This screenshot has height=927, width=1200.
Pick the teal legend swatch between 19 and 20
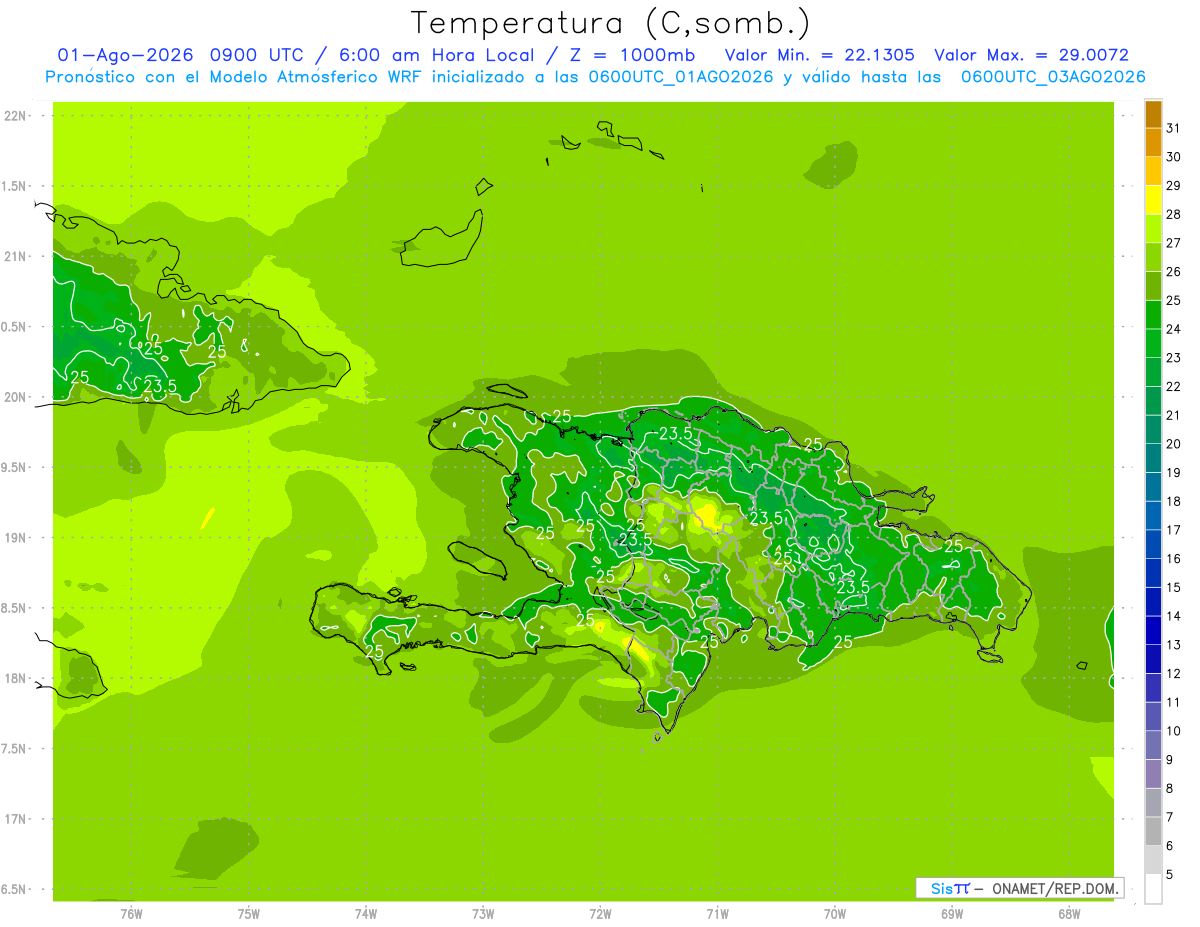[1153, 458]
